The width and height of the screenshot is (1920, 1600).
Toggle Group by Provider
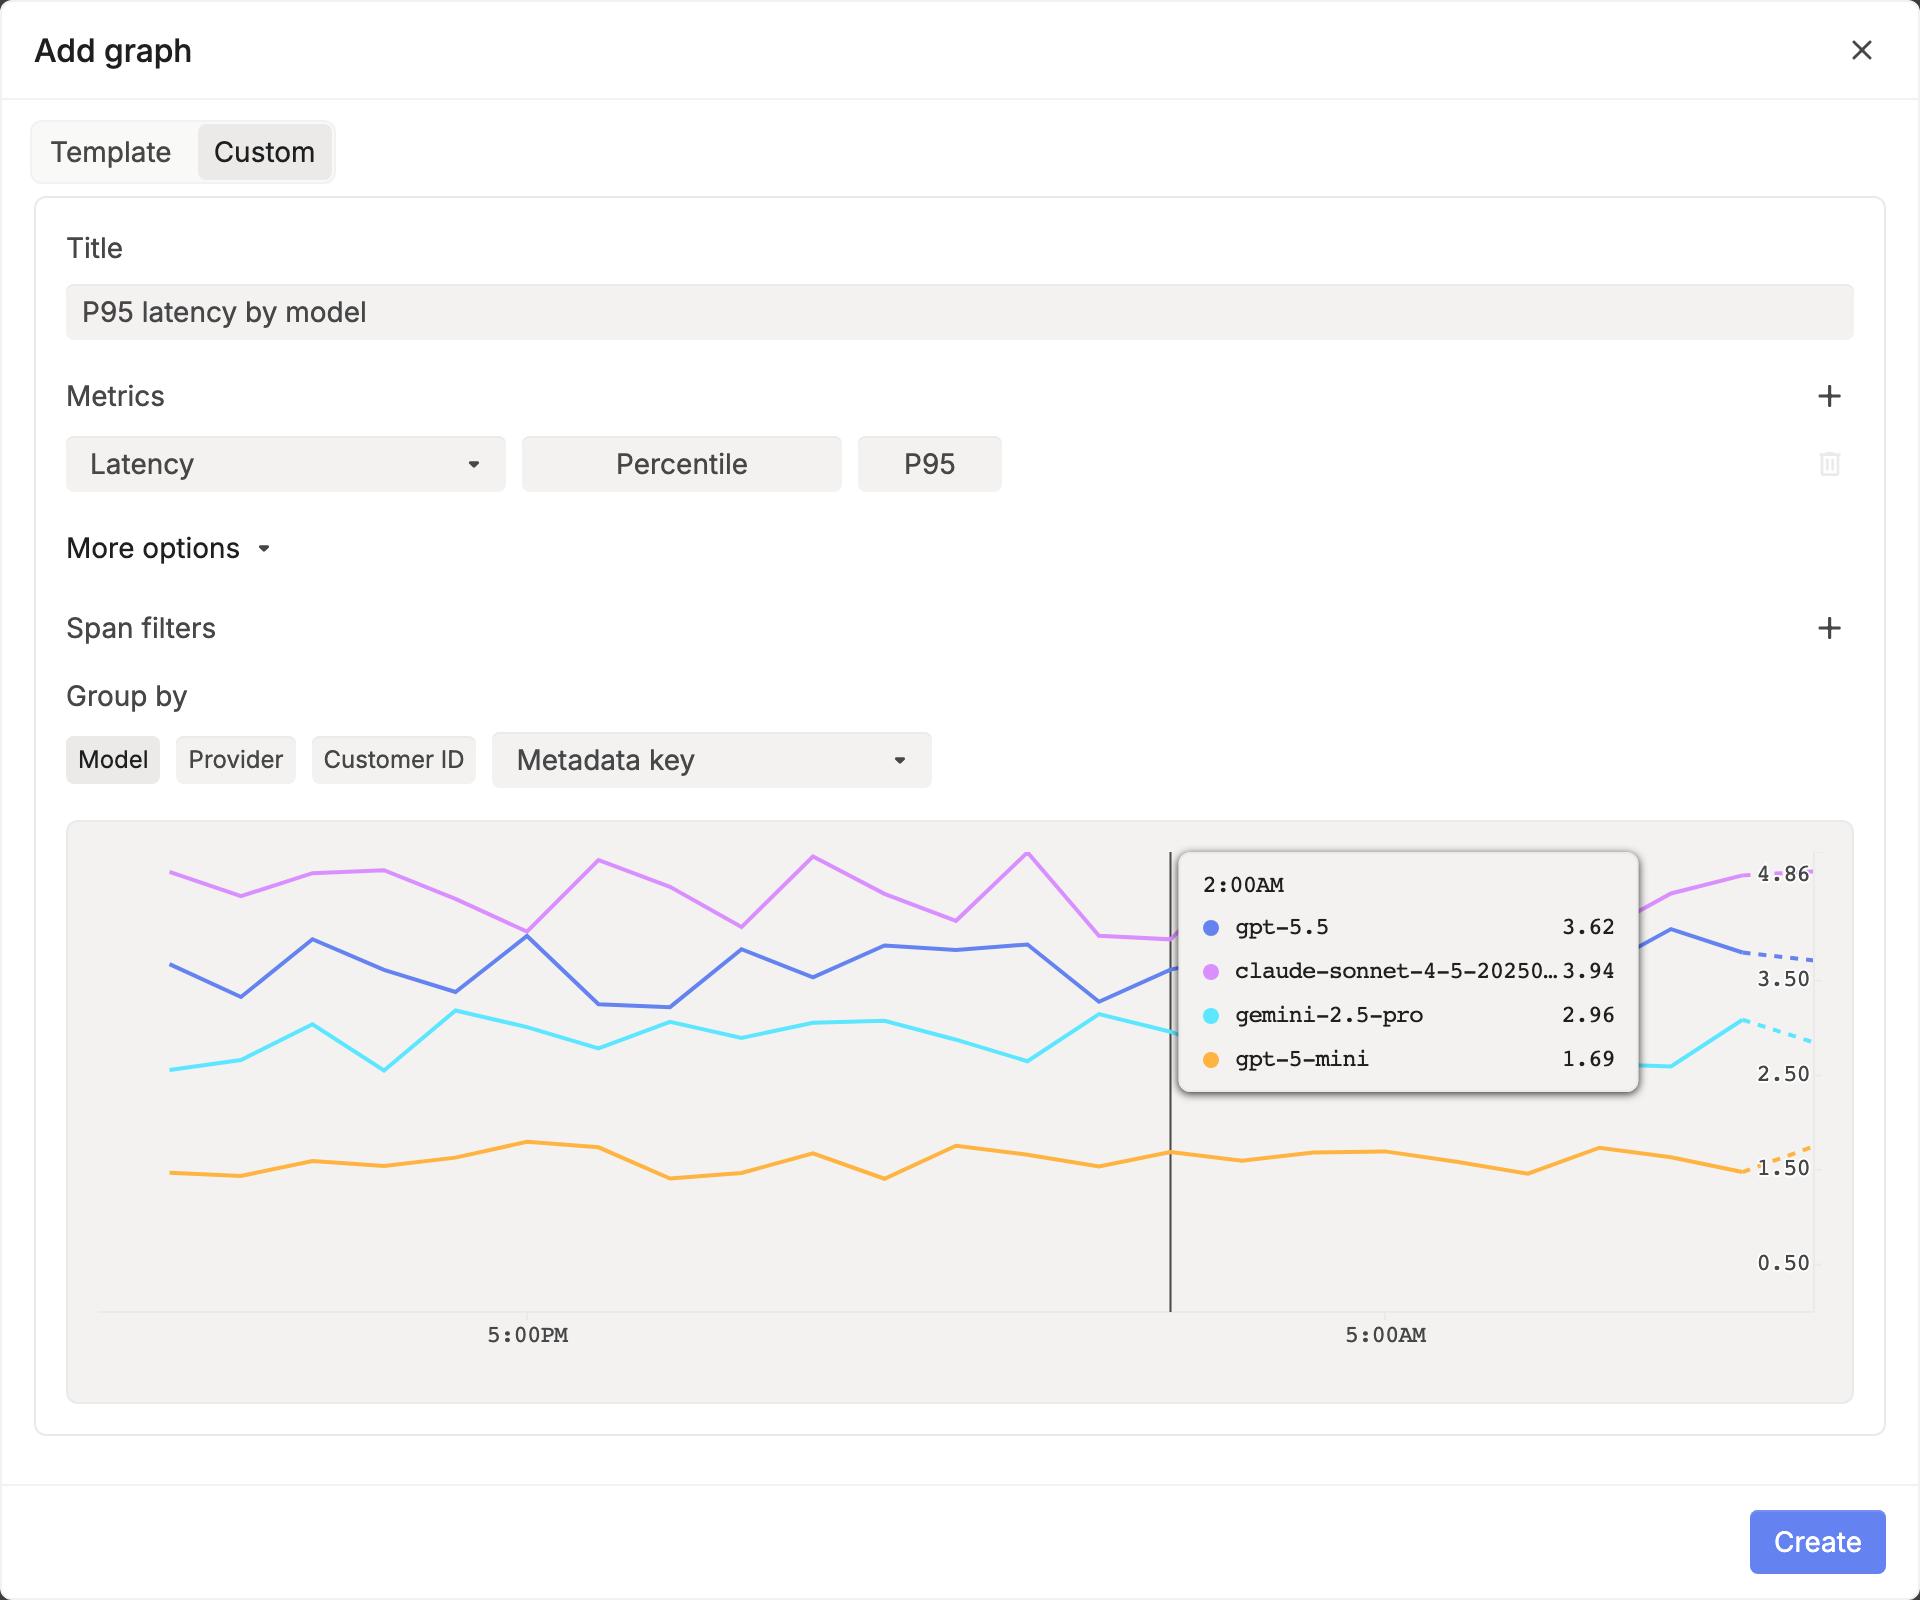[x=235, y=760]
